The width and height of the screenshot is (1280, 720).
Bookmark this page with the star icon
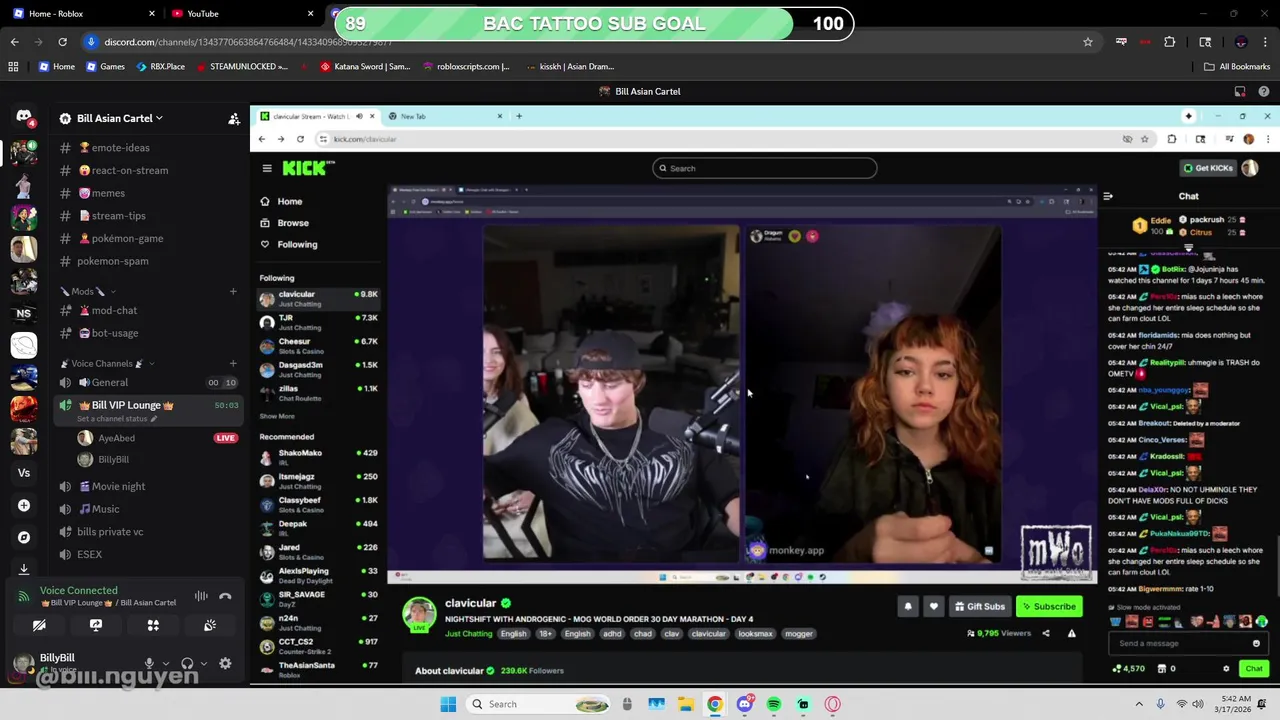[1088, 42]
